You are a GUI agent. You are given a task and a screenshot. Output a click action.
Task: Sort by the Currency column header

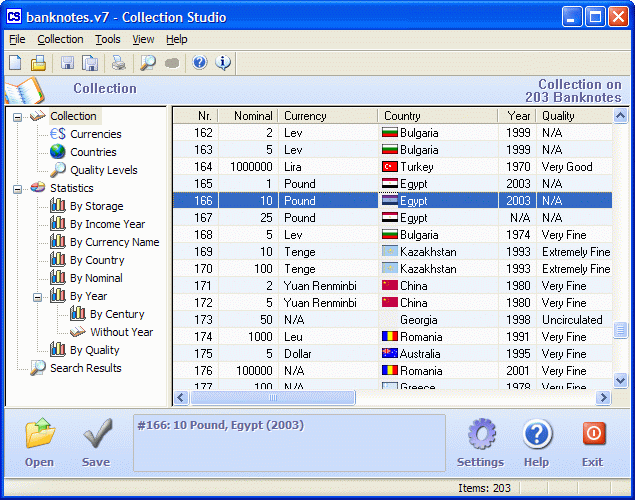click(x=328, y=116)
